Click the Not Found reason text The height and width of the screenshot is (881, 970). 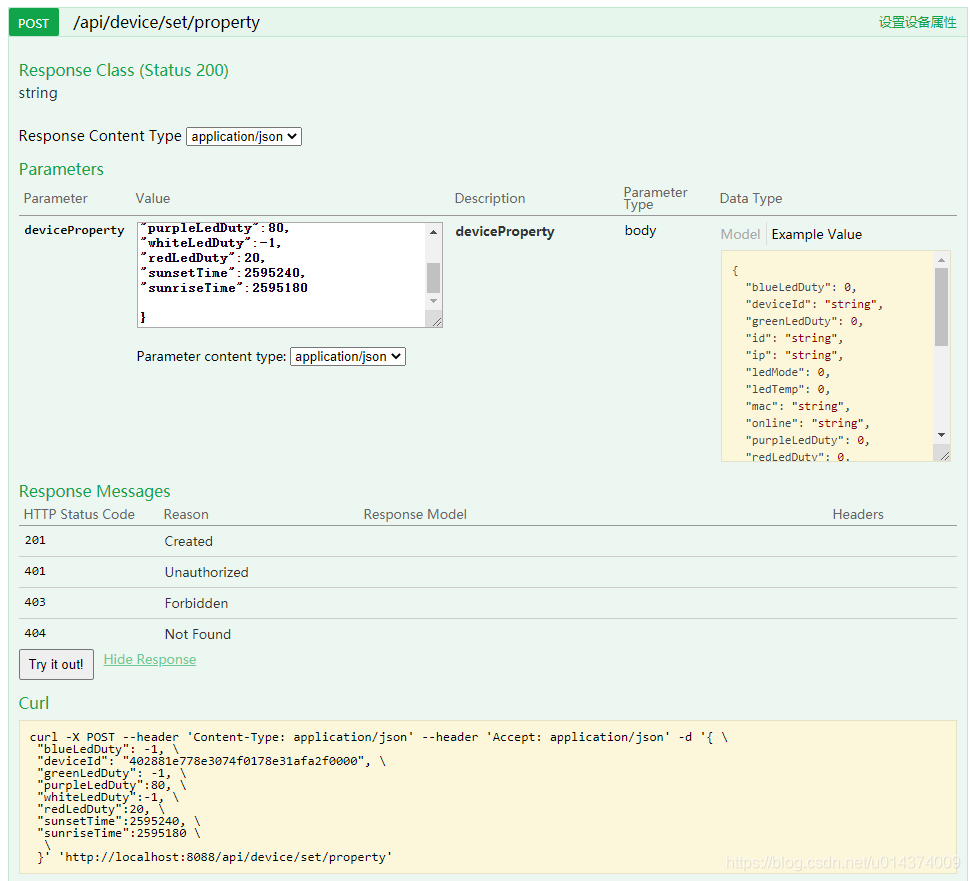click(x=198, y=634)
